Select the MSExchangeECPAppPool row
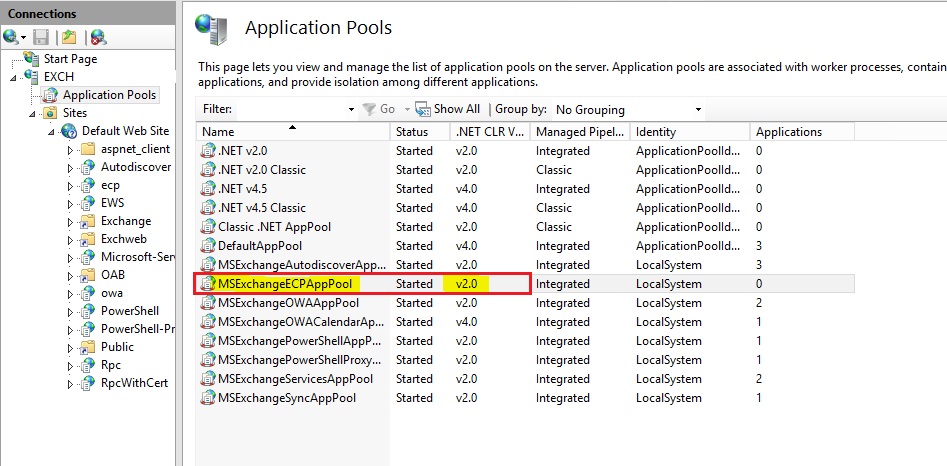Image resolution: width=947 pixels, height=466 pixels. tap(525, 284)
